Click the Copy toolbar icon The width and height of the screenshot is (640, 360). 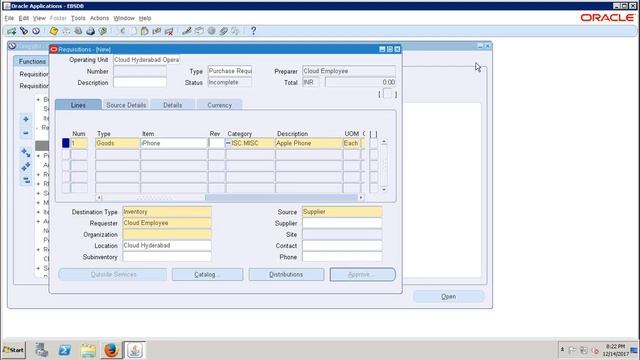(133, 31)
